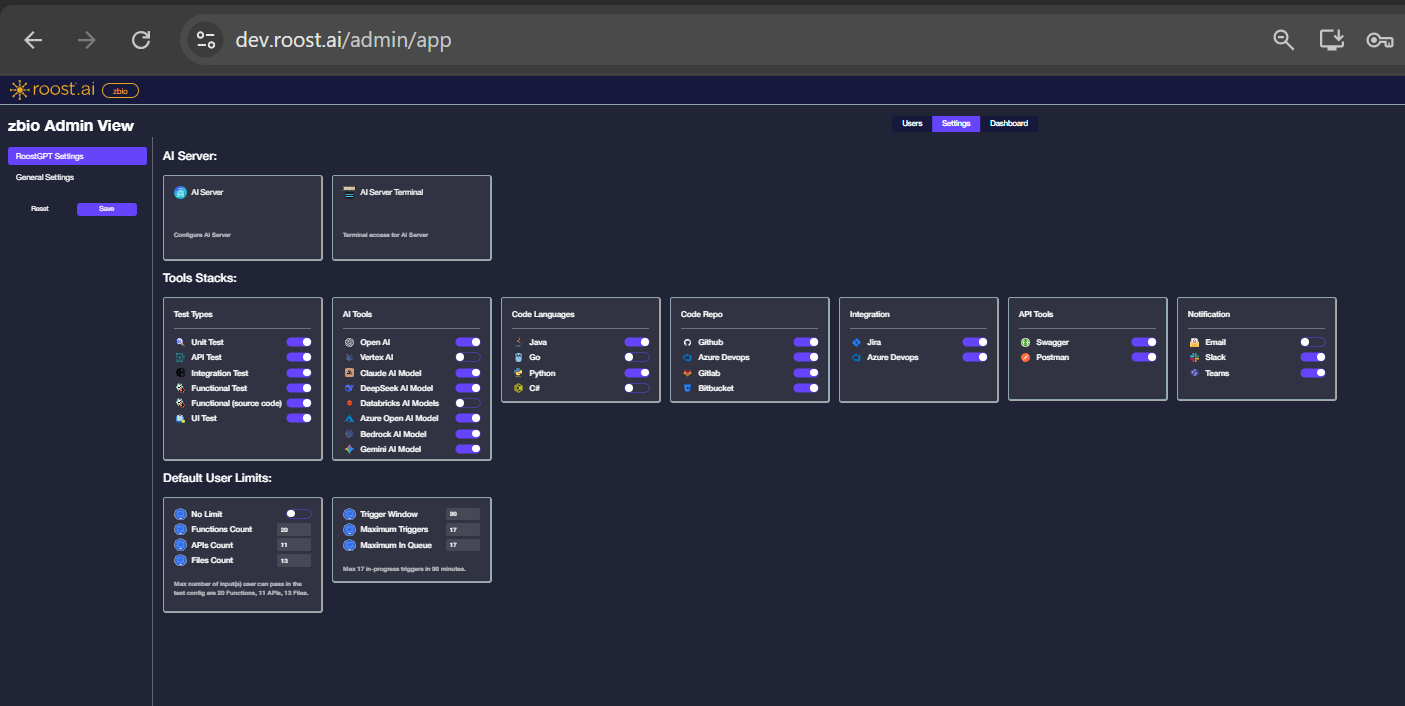Click the Postman icon
This screenshot has height=706, width=1405.
coord(1026,357)
